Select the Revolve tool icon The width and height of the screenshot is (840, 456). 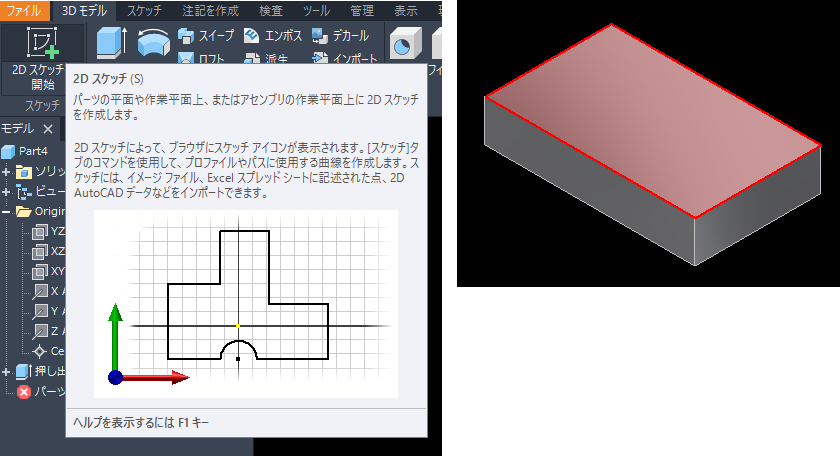153,42
